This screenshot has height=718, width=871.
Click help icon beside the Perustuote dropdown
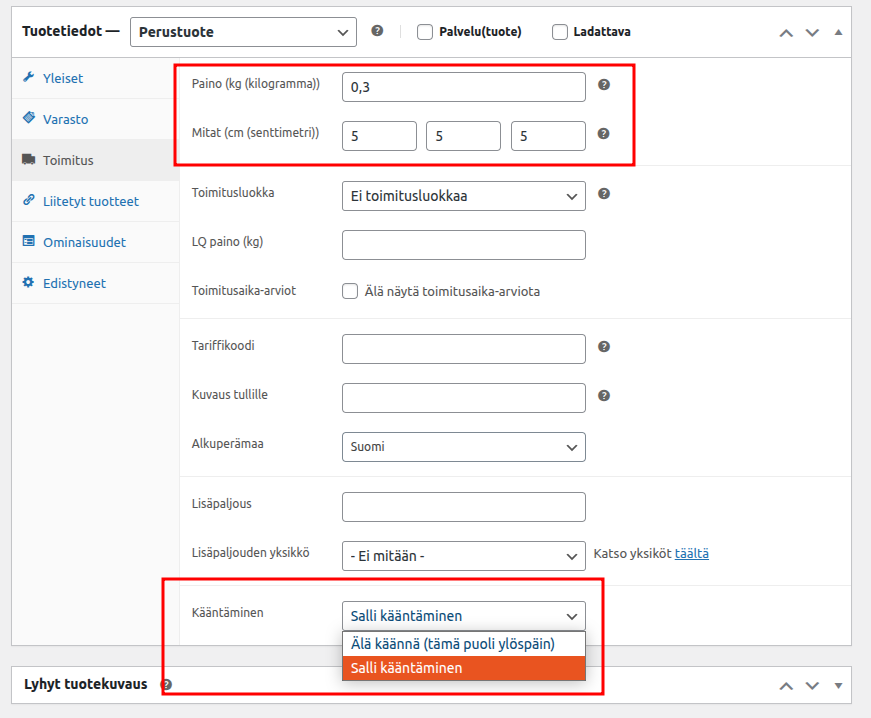click(377, 31)
